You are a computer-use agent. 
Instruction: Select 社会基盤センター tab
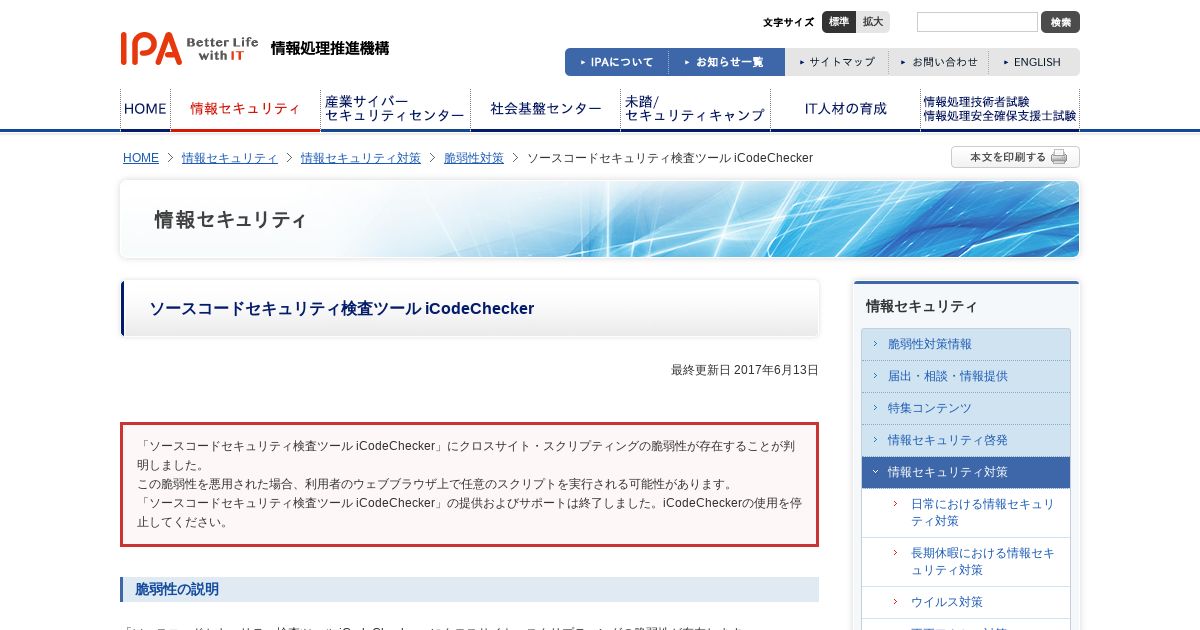pos(545,109)
